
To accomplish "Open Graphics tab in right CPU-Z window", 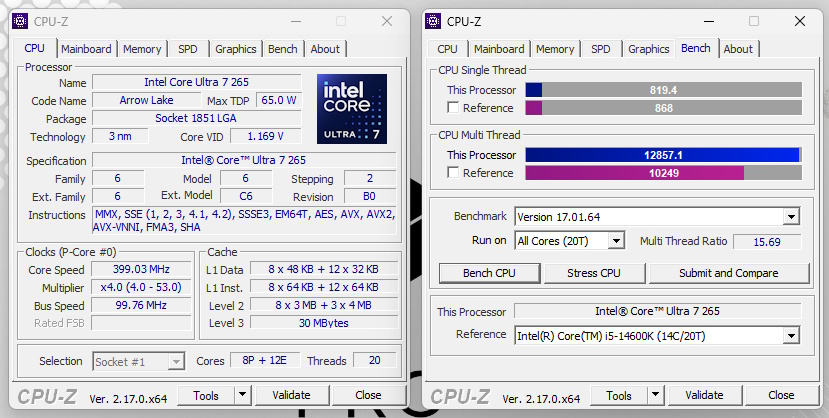I will tap(649, 49).
